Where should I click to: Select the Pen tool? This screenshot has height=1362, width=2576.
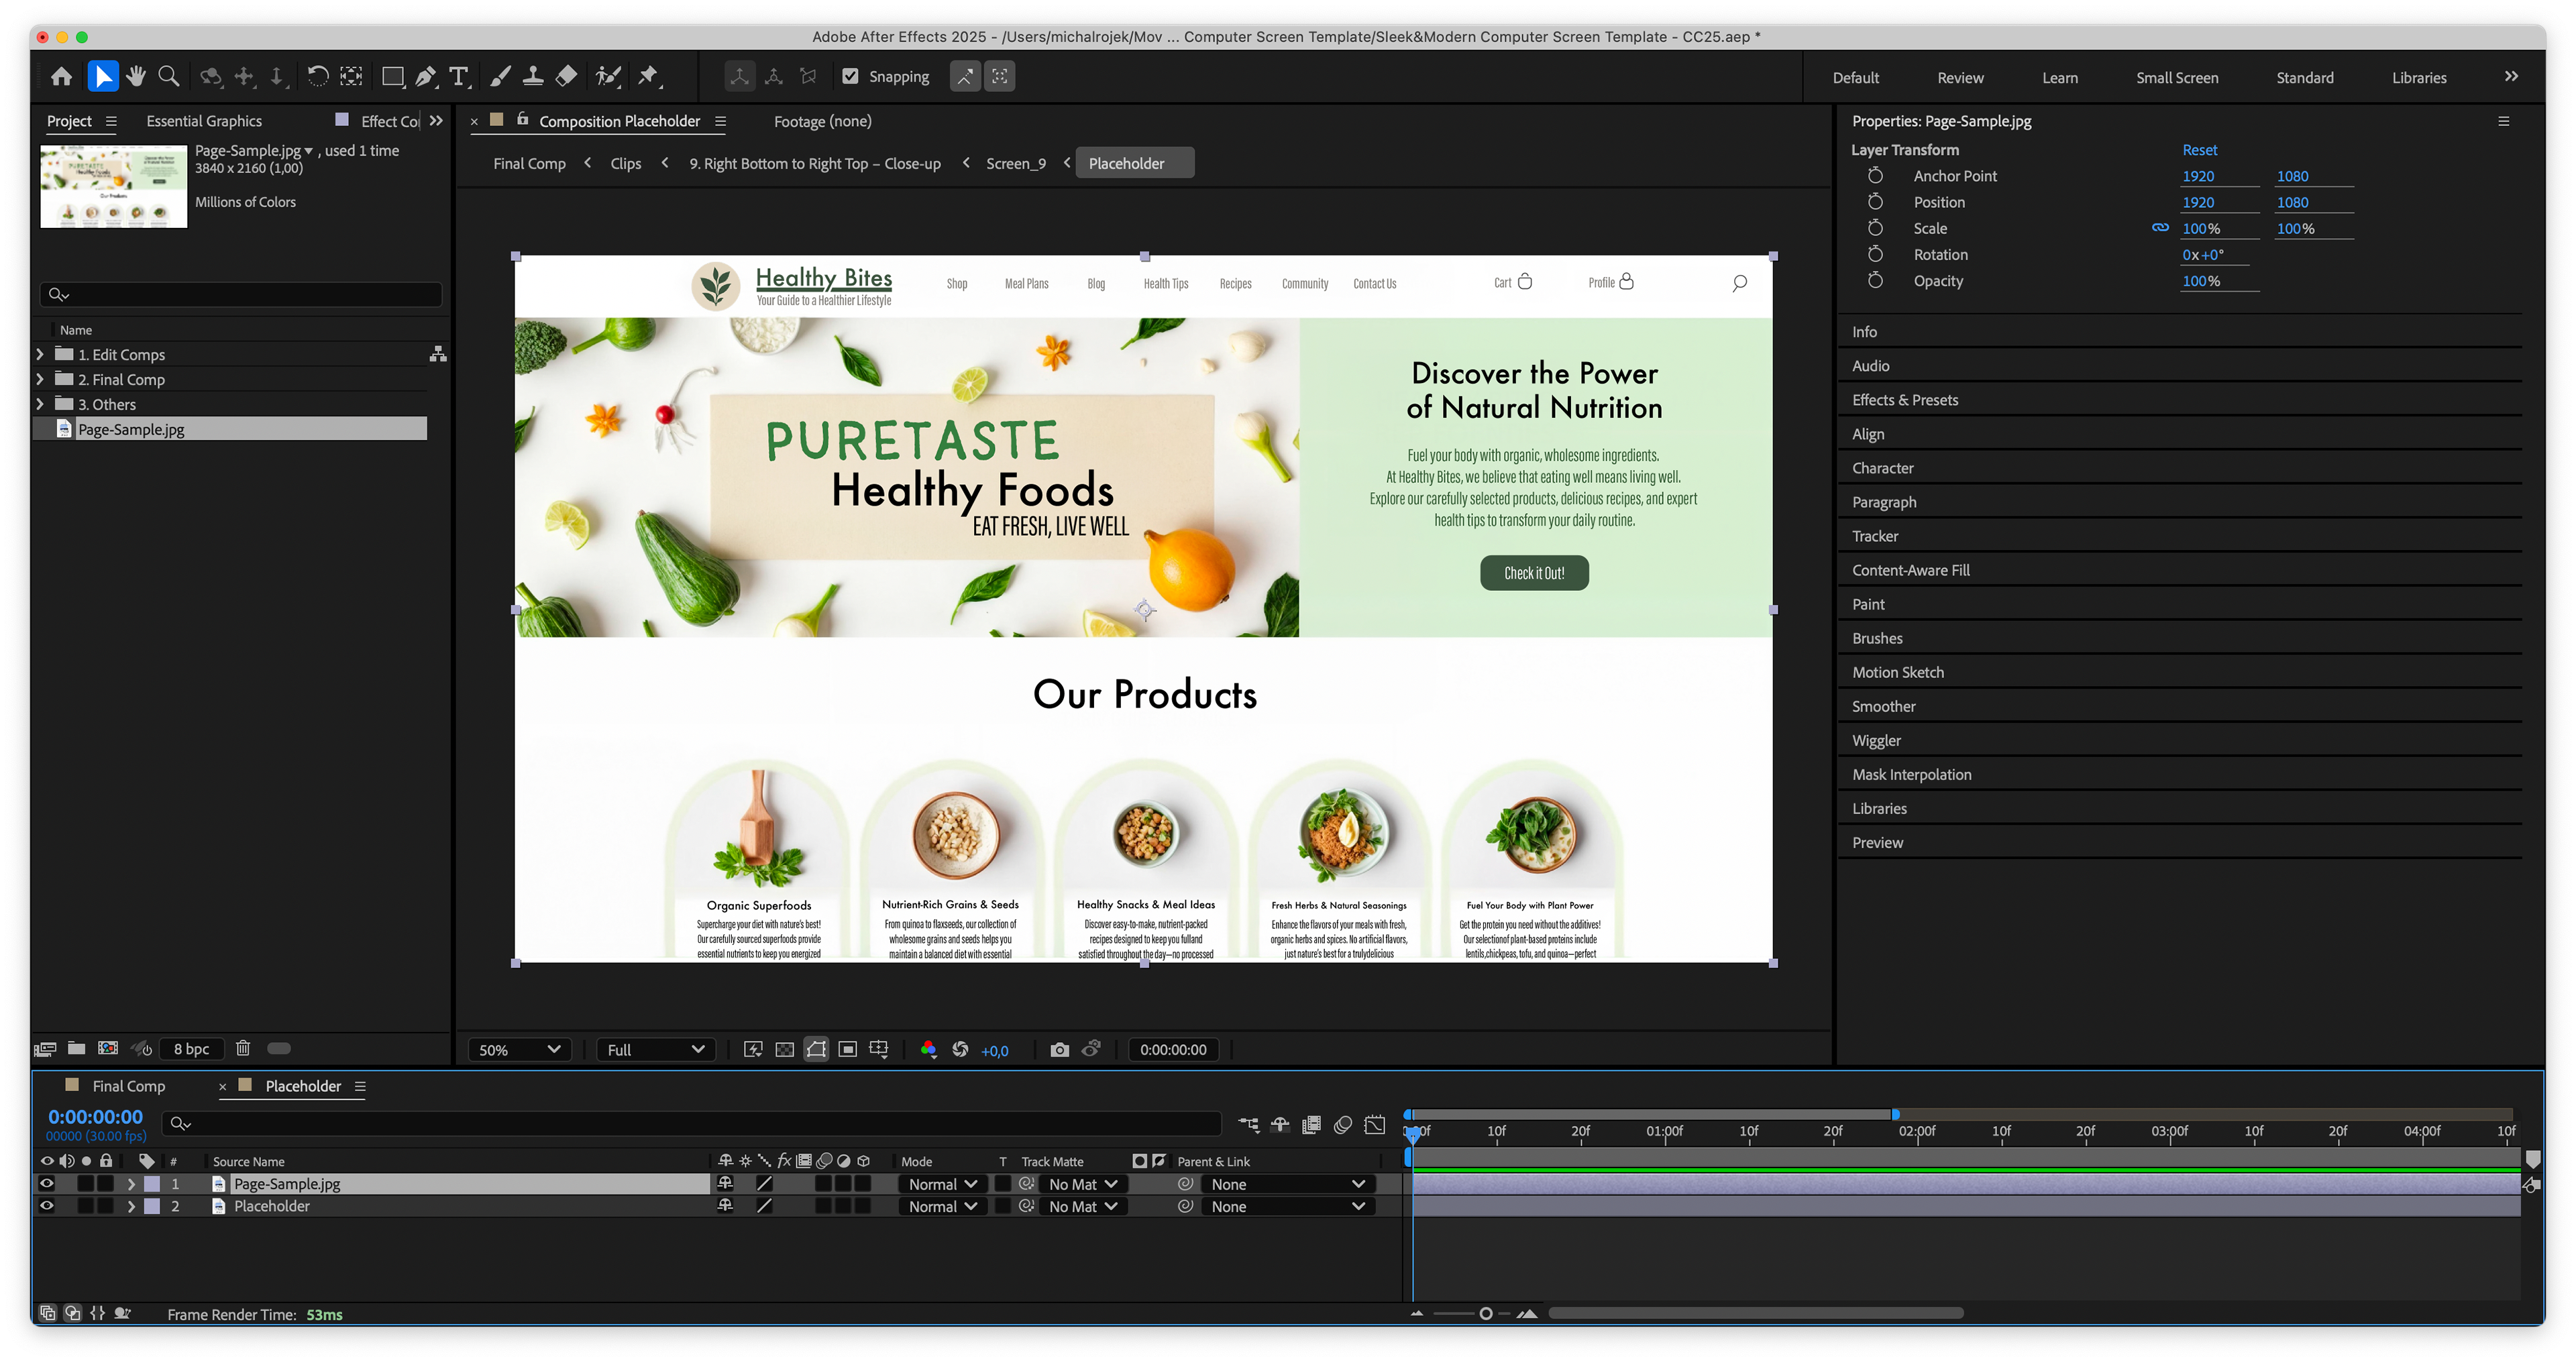tap(426, 76)
